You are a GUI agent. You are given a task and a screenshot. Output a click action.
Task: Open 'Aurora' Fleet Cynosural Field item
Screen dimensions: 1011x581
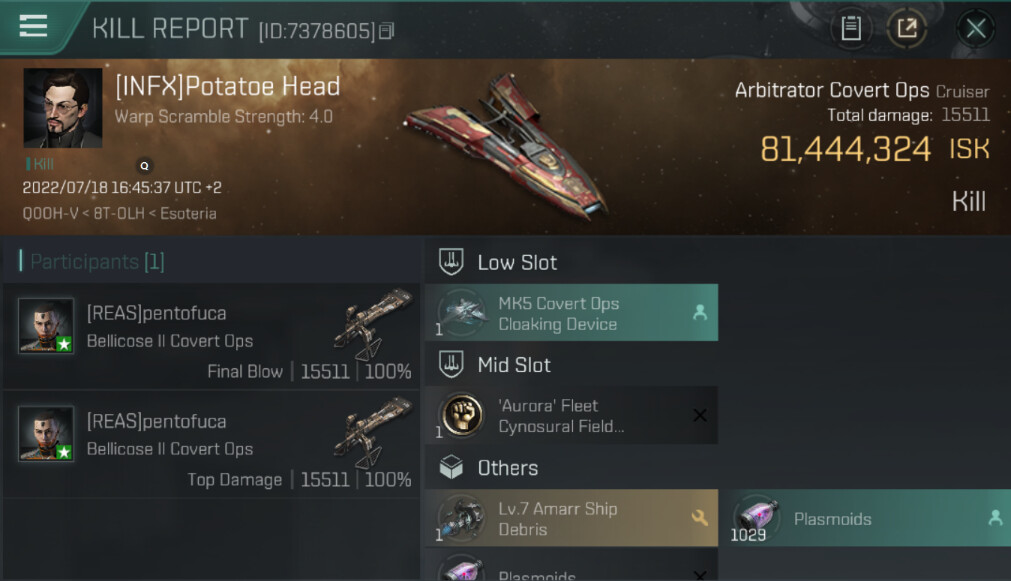[571, 415]
